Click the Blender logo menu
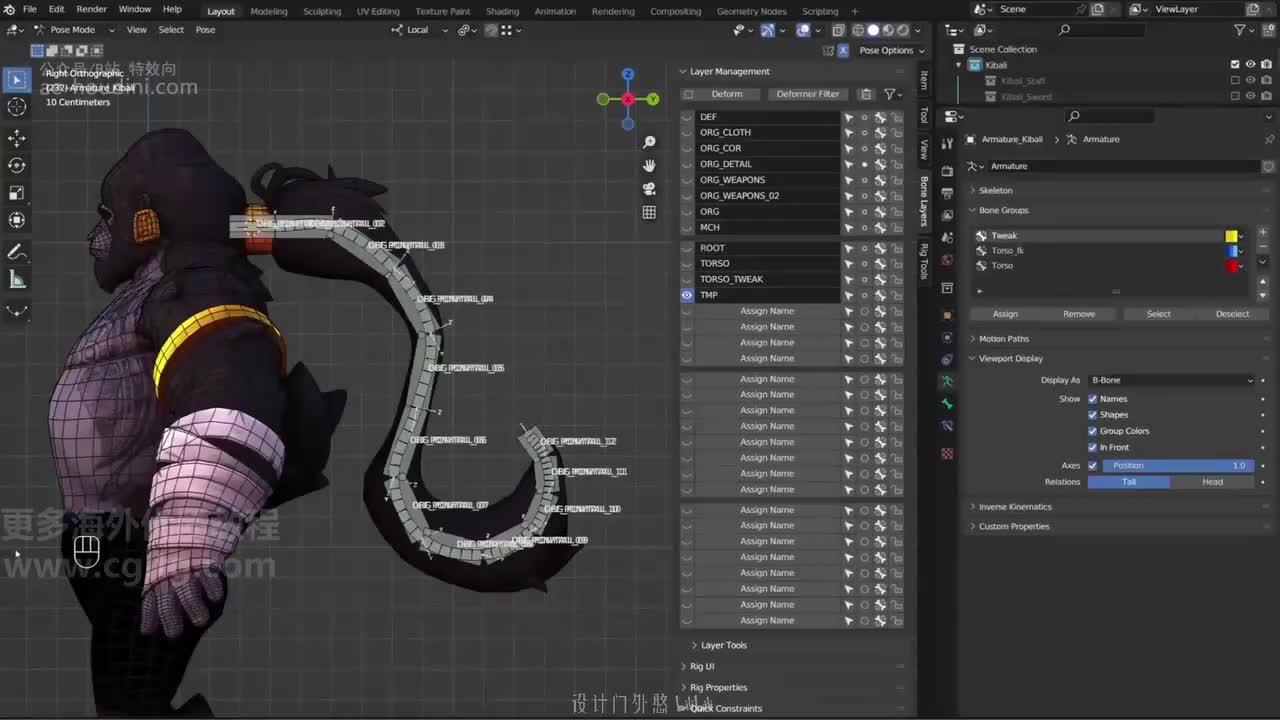 pos(10,10)
